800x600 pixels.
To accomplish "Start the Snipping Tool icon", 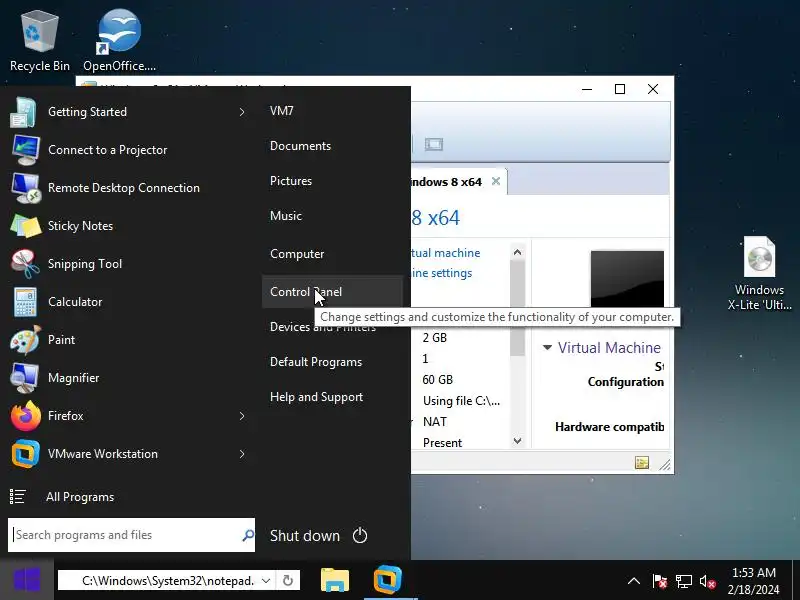I will tap(26, 264).
